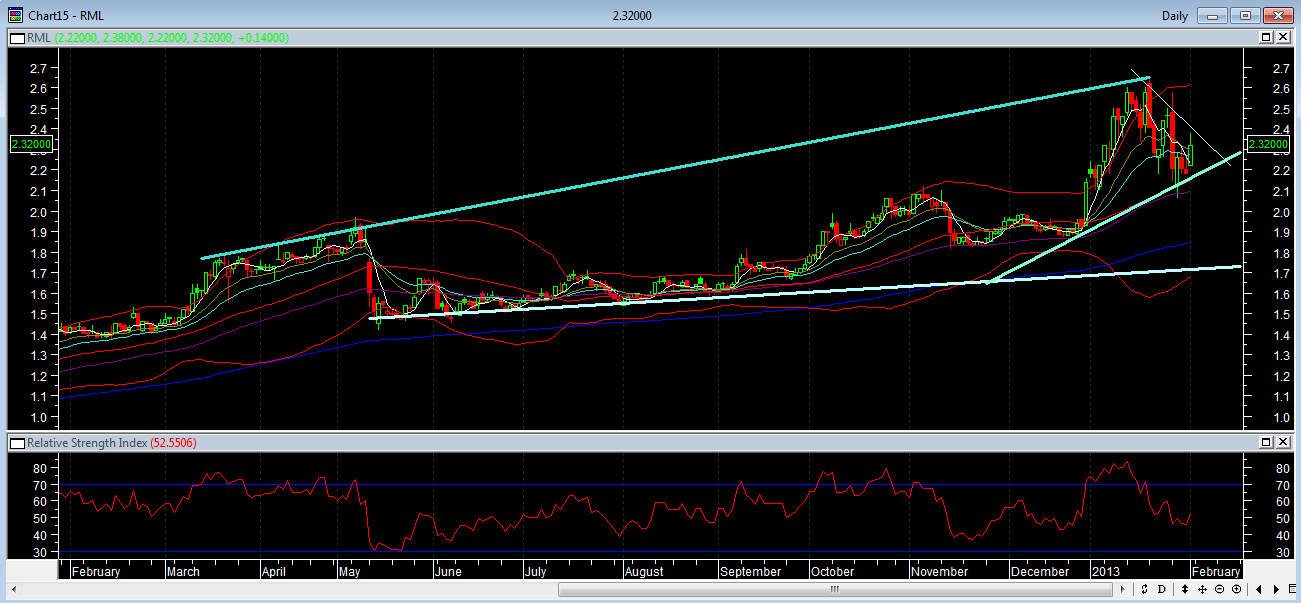Click the four-way pan arrows icon
This screenshot has height=603, width=1301.
point(1202,589)
